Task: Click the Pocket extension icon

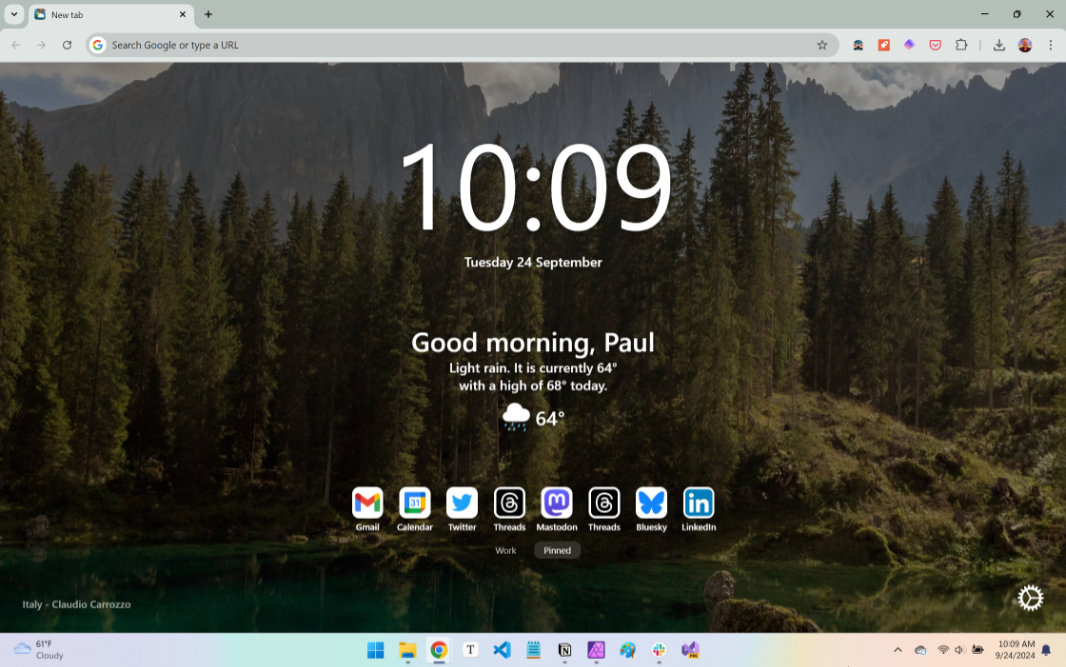Action: pos(935,45)
